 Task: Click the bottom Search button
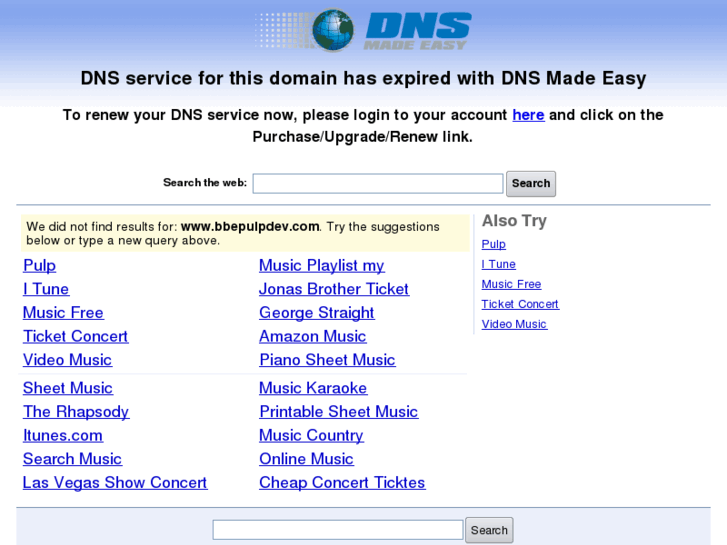[489, 530]
